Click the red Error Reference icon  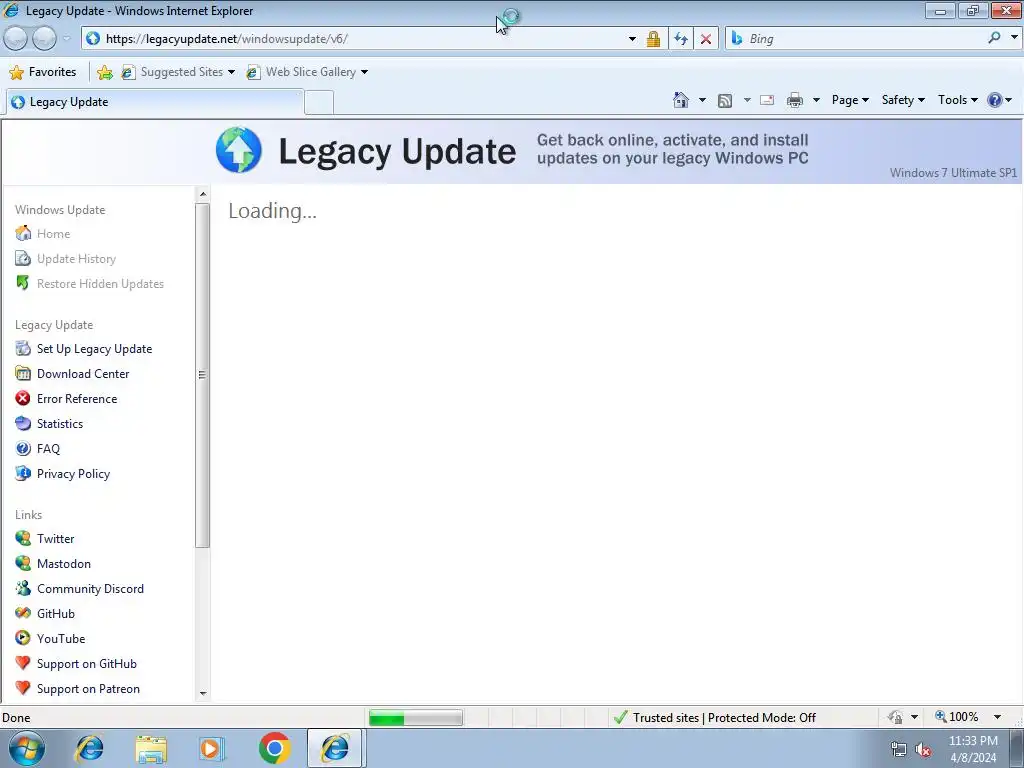pos(23,398)
